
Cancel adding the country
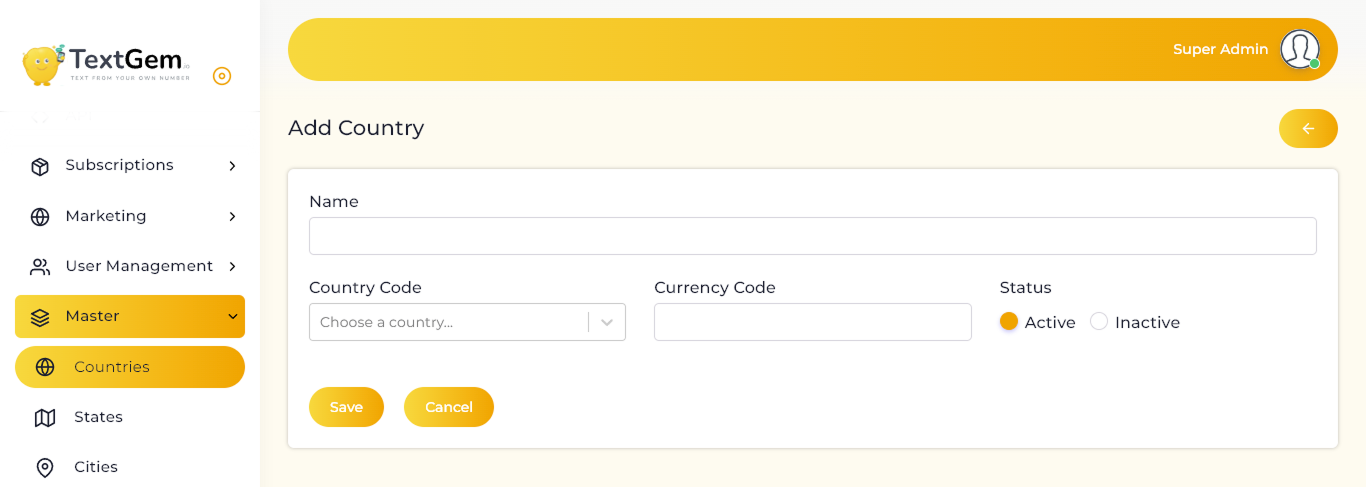coord(449,407)
